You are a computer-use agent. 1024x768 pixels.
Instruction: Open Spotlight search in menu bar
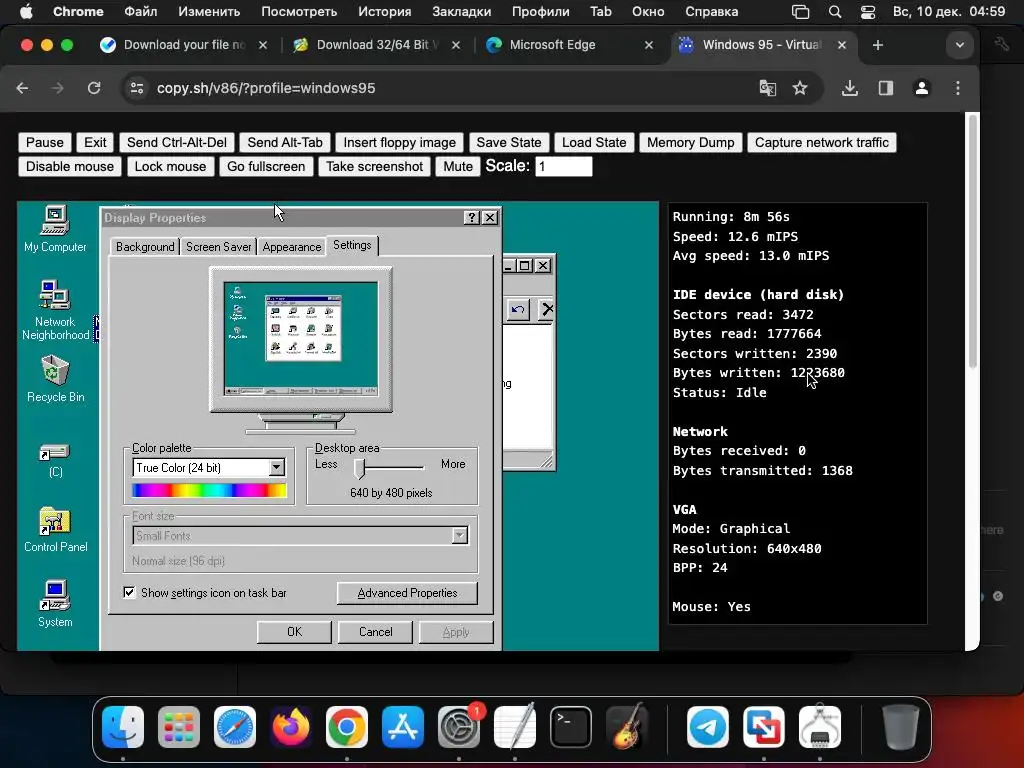tap(835, 12)
